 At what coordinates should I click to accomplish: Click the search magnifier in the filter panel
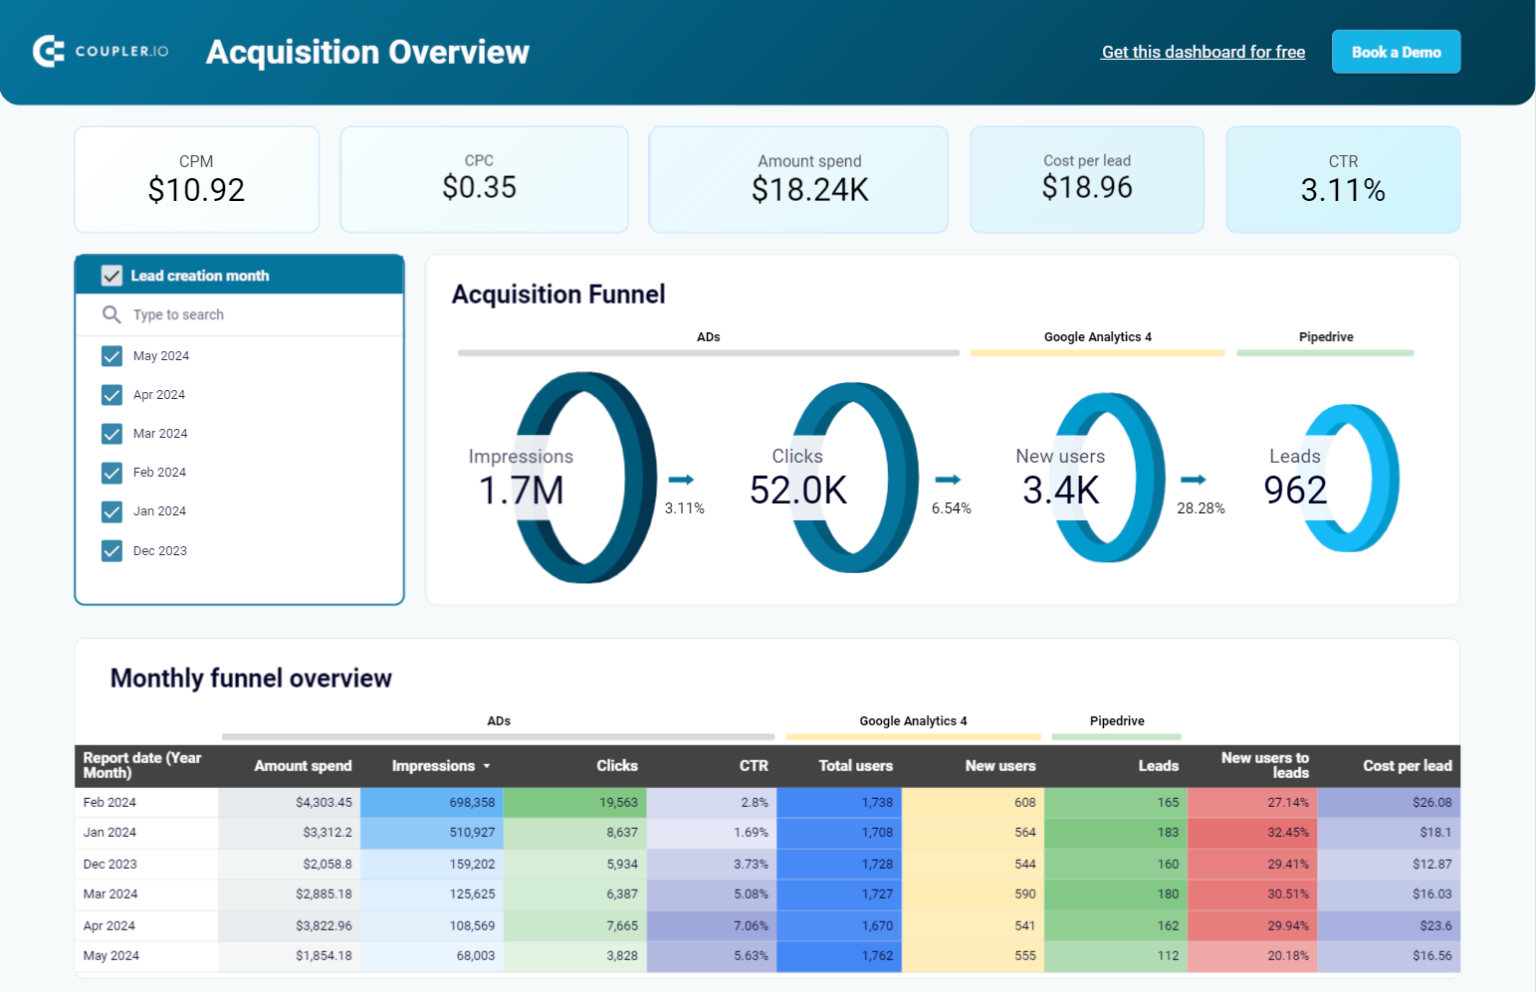pyautogui.click(x=111, y=314)
